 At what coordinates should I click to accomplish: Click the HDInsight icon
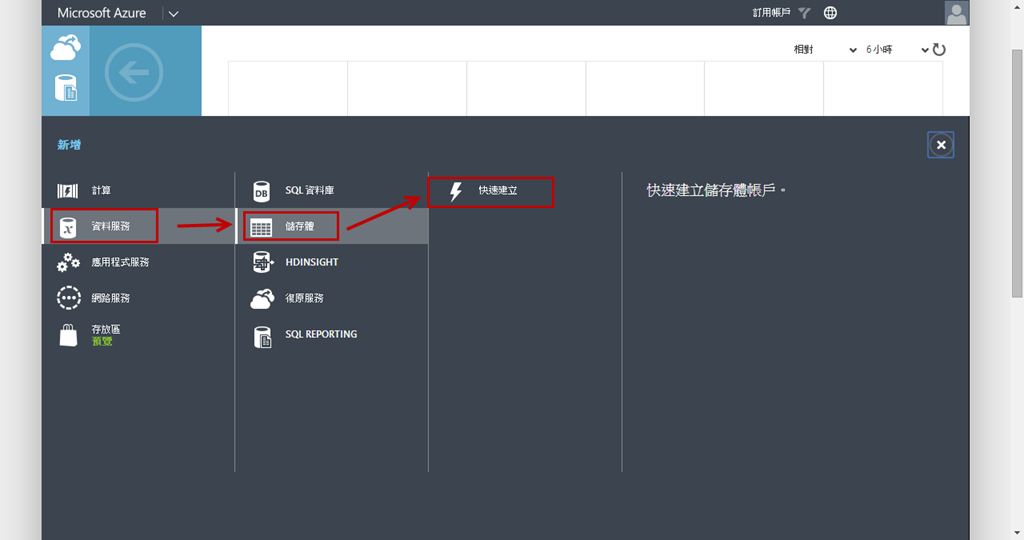(x=262, y=262)
